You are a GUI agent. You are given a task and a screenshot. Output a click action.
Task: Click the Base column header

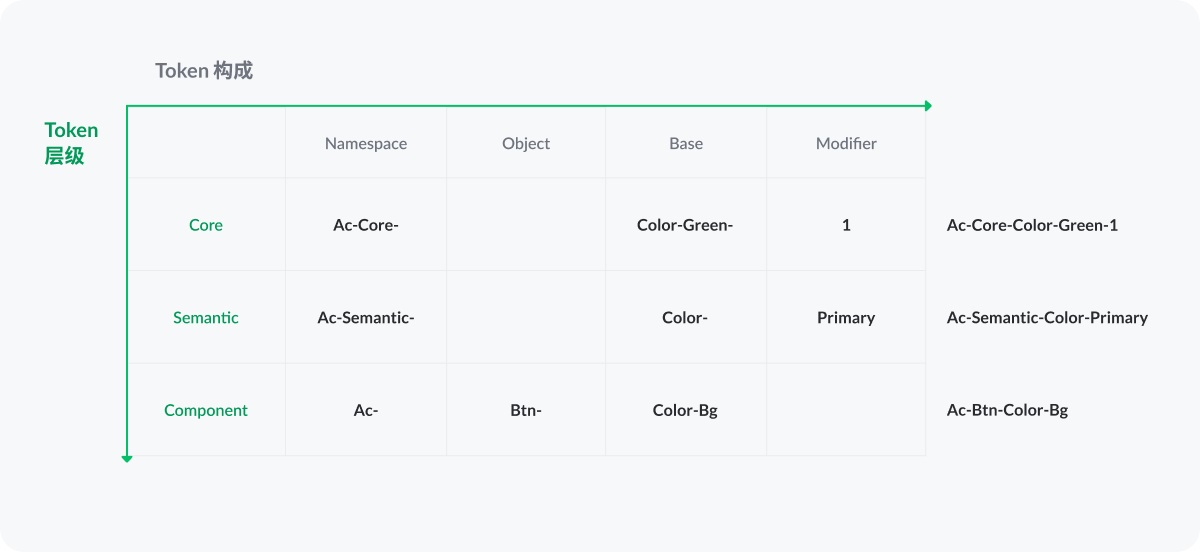coord(686,143)
